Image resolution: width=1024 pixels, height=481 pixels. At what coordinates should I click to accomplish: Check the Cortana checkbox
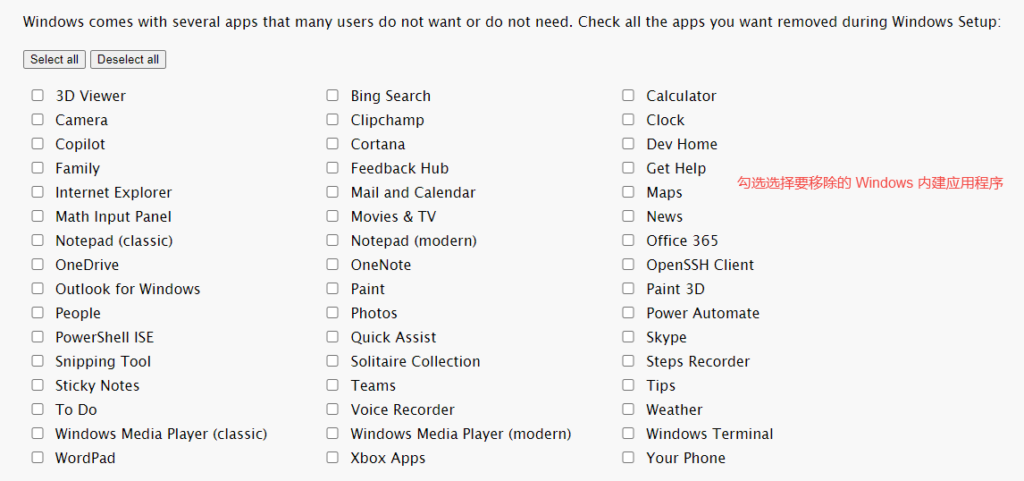332,144
